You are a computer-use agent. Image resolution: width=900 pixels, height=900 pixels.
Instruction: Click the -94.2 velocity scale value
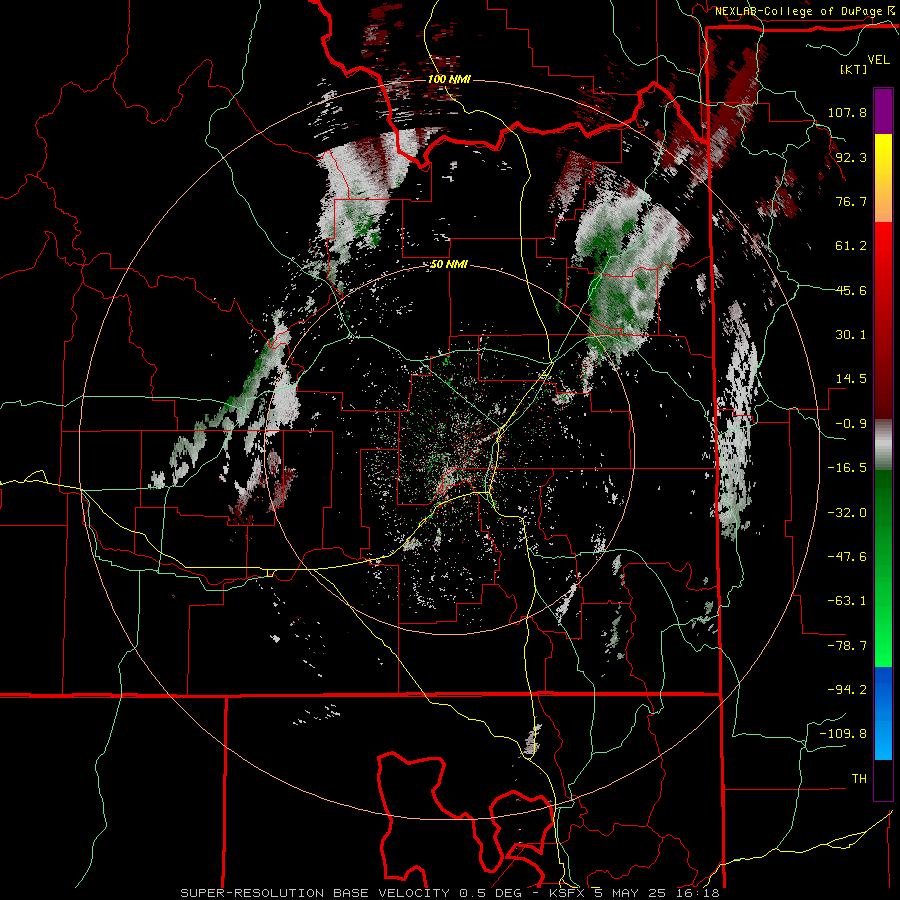[847, 690]
